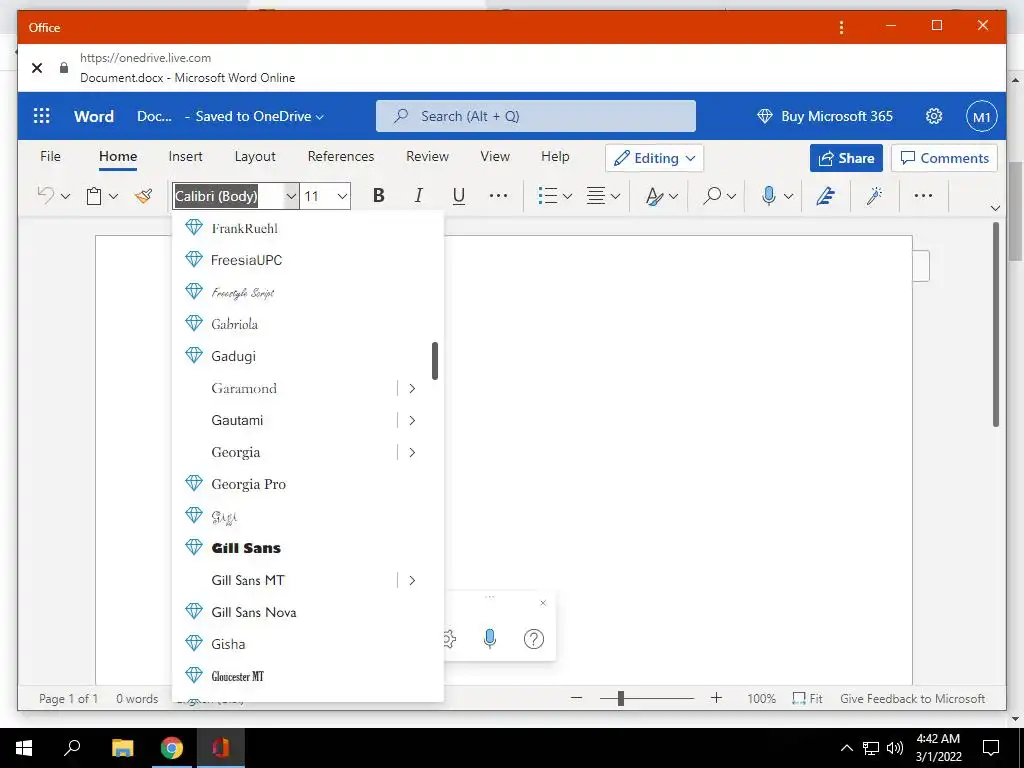This screenshot has width=1024, height=768.
Task: Expand Georgia font variants arrow
Action: [411, 453]
